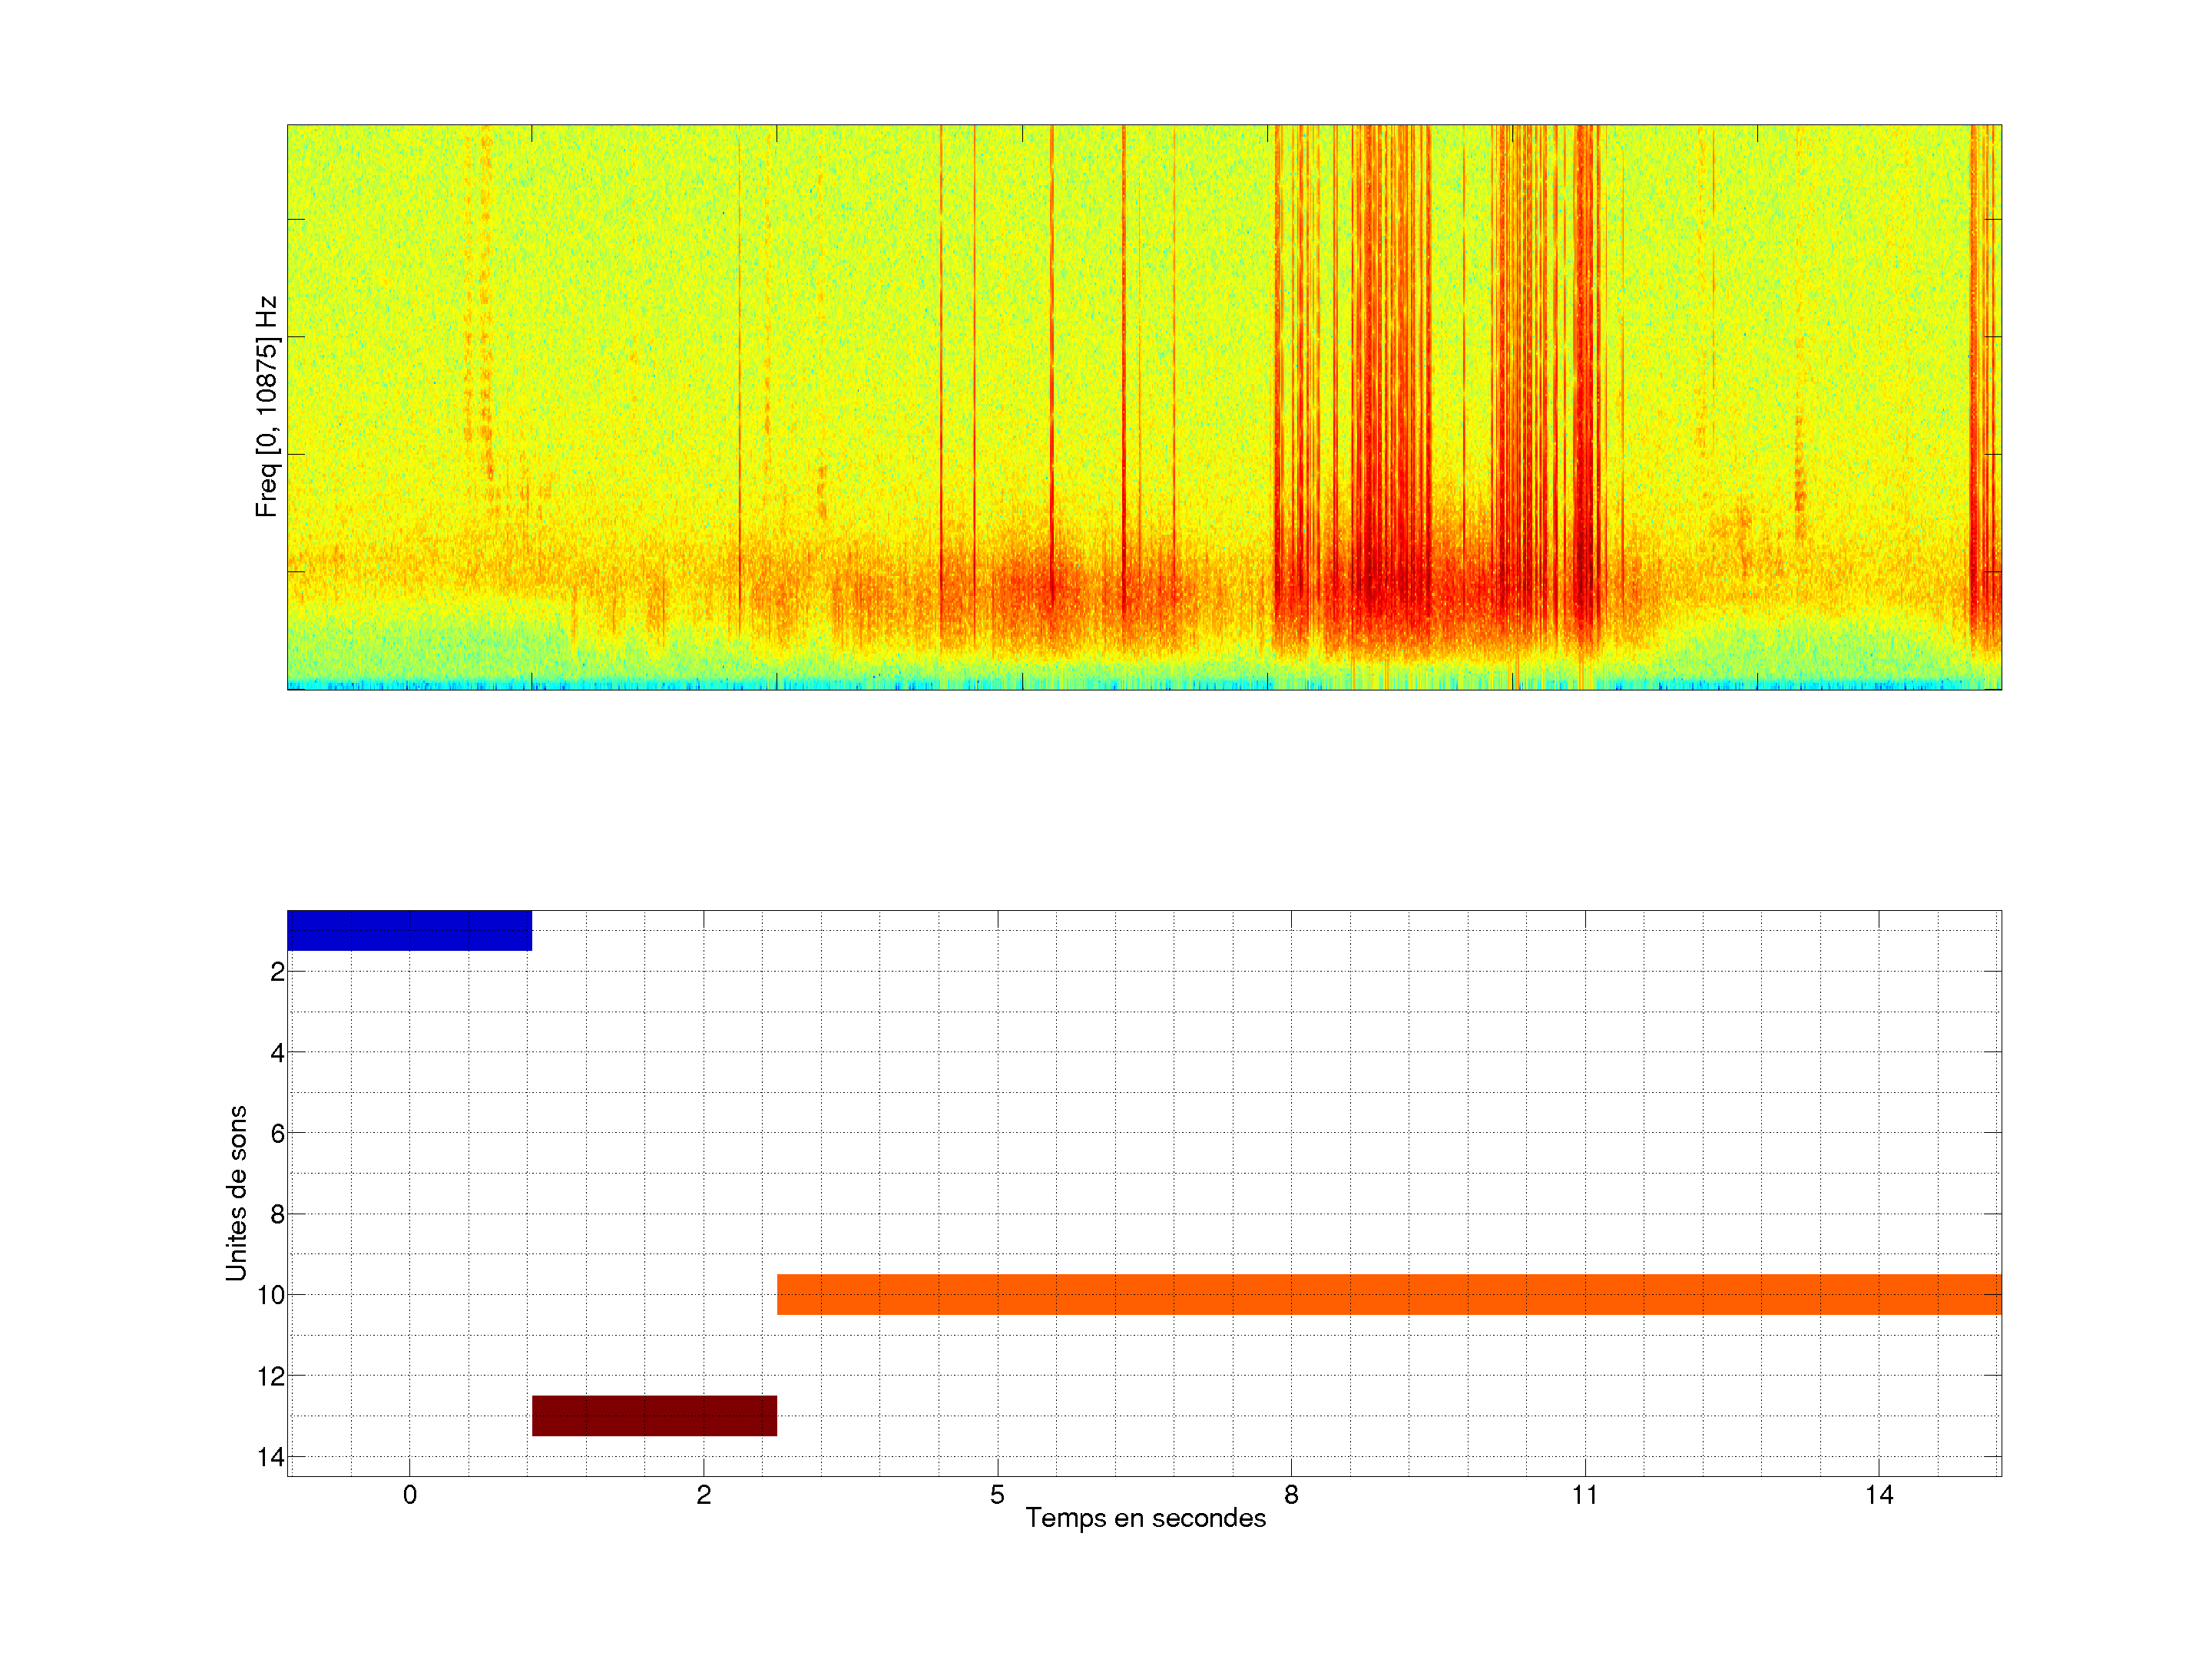
Task: Click the 'Temps en secondes' axis label
Action: tap(1145, 1518)
